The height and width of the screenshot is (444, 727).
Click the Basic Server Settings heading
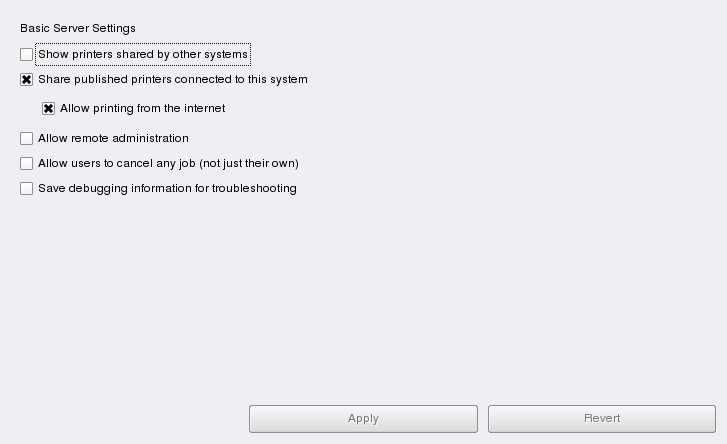(x=77, y=28)
